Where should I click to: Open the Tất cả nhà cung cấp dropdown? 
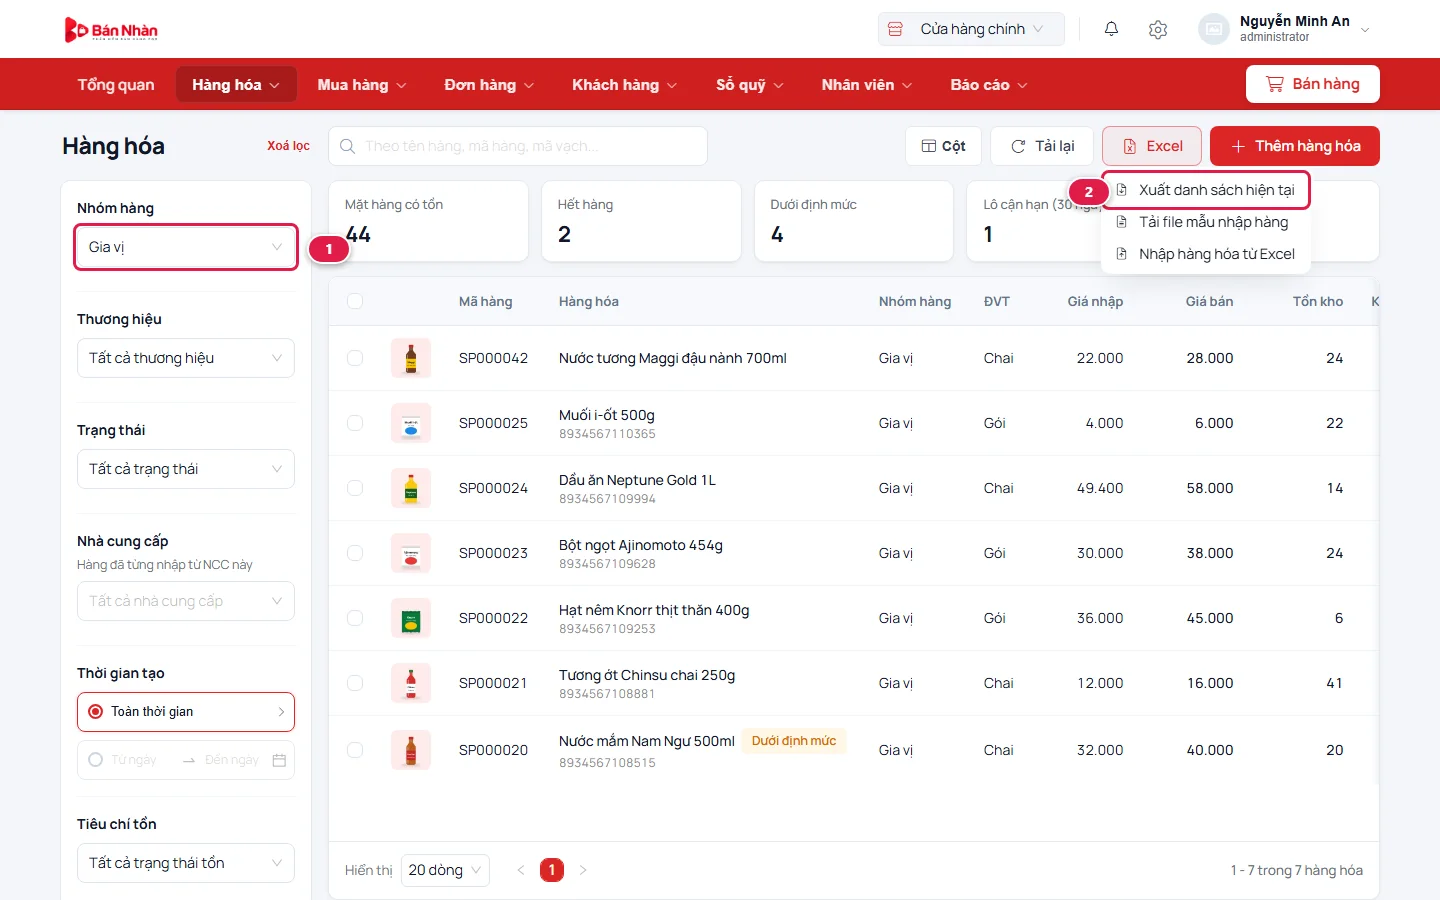point(186,601)
